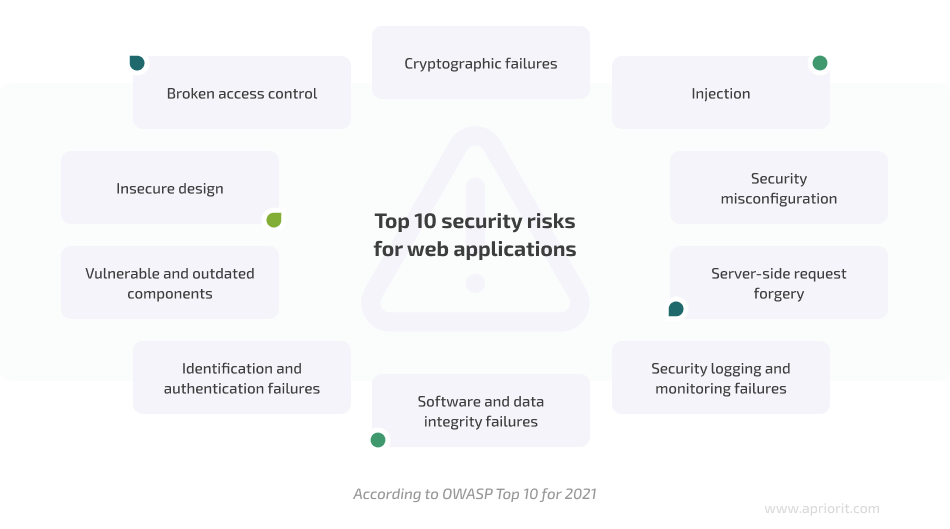Select the Security misconfiguration card
Viewport: 950px width, 529px height.
tap(779, 187)
